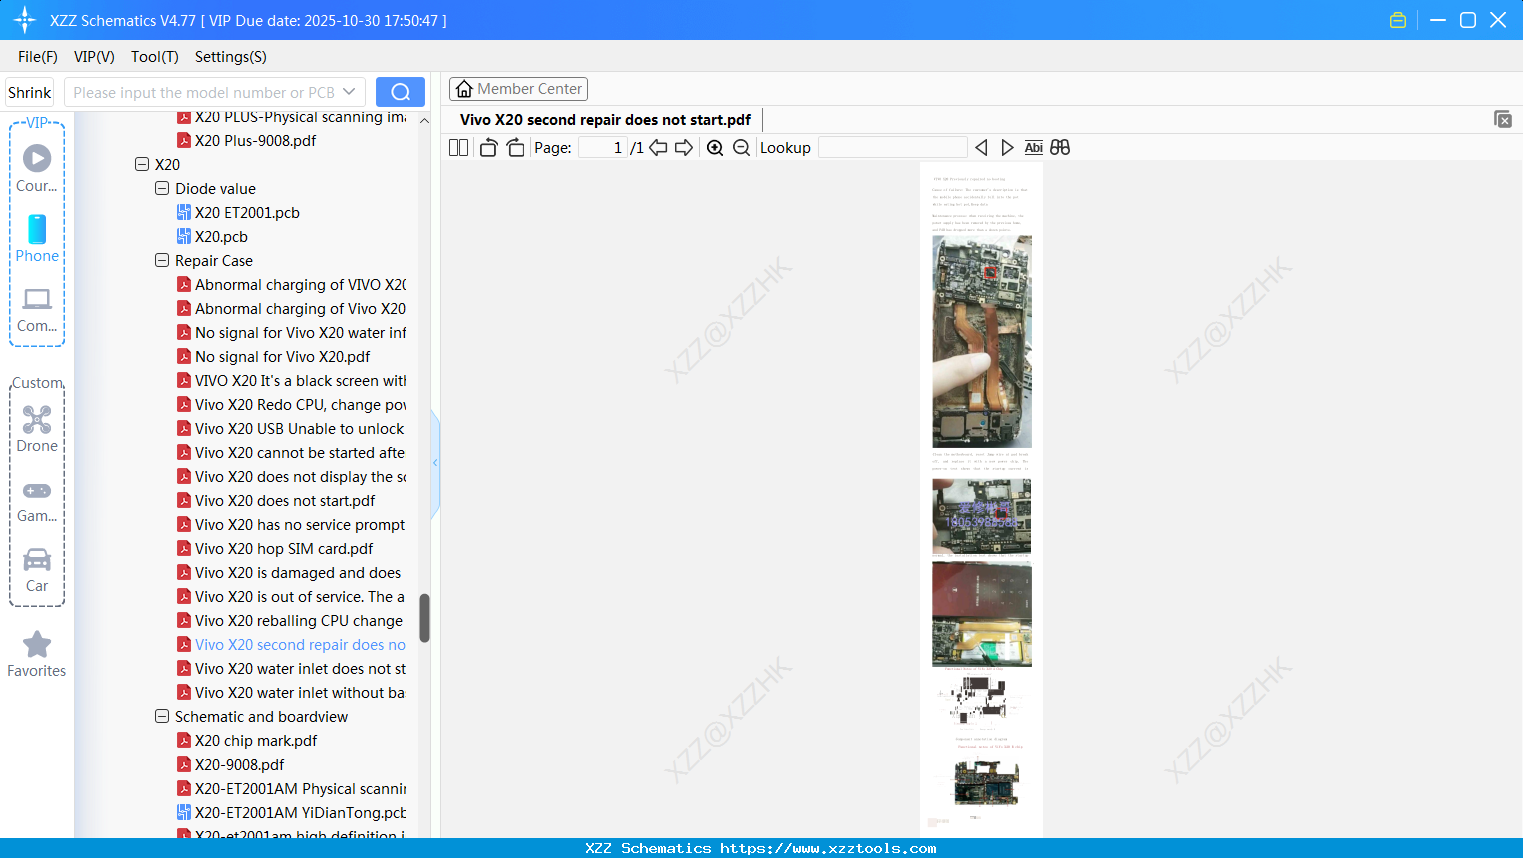Click the Page number field

click(603, 148)
